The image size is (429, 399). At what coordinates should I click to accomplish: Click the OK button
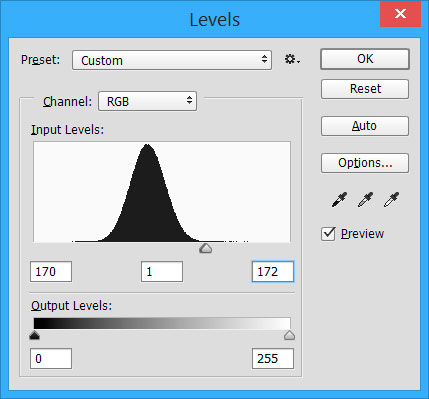click(x=365, y=59)
